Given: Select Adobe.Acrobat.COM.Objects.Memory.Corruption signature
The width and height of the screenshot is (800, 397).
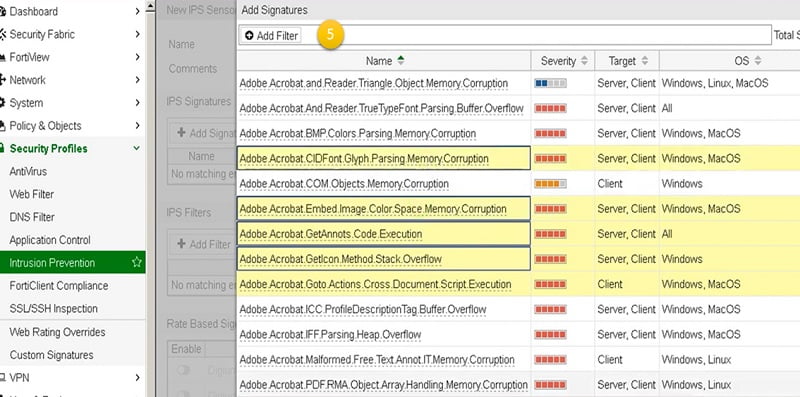Looking at the screenshot, I should [x=344, y=184].
